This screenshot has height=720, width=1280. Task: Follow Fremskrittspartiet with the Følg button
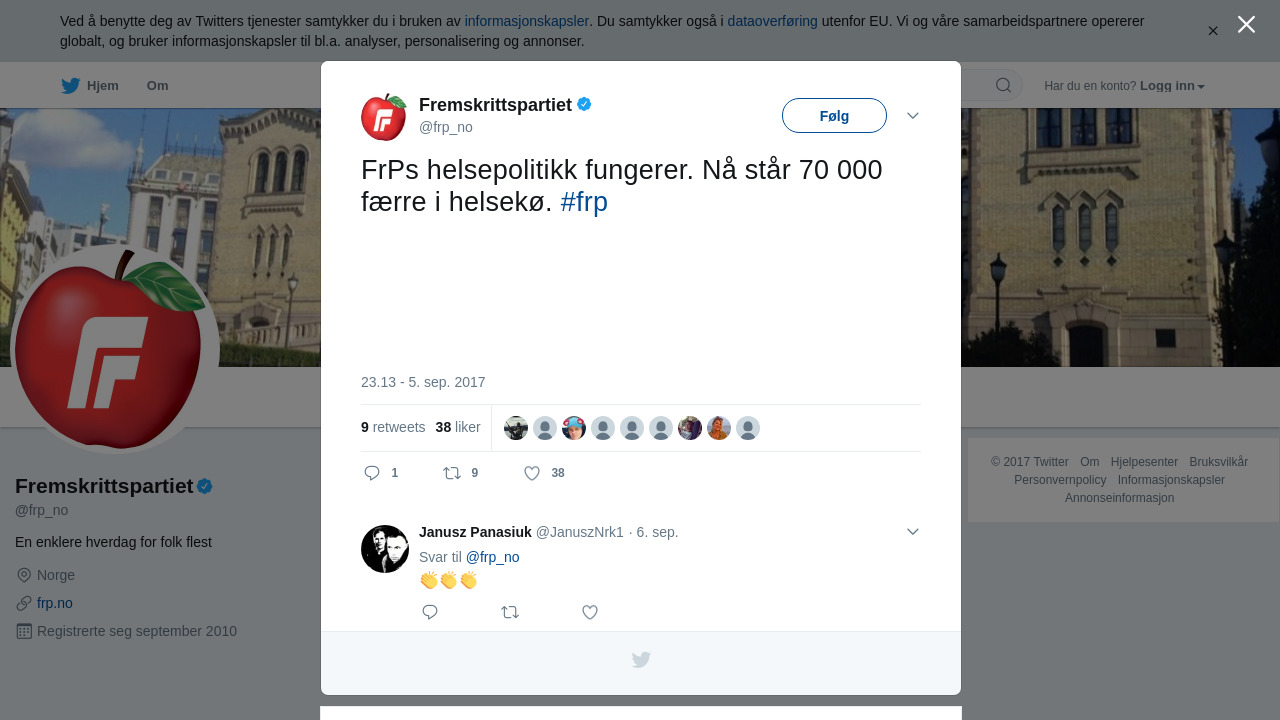pos(834,116)
